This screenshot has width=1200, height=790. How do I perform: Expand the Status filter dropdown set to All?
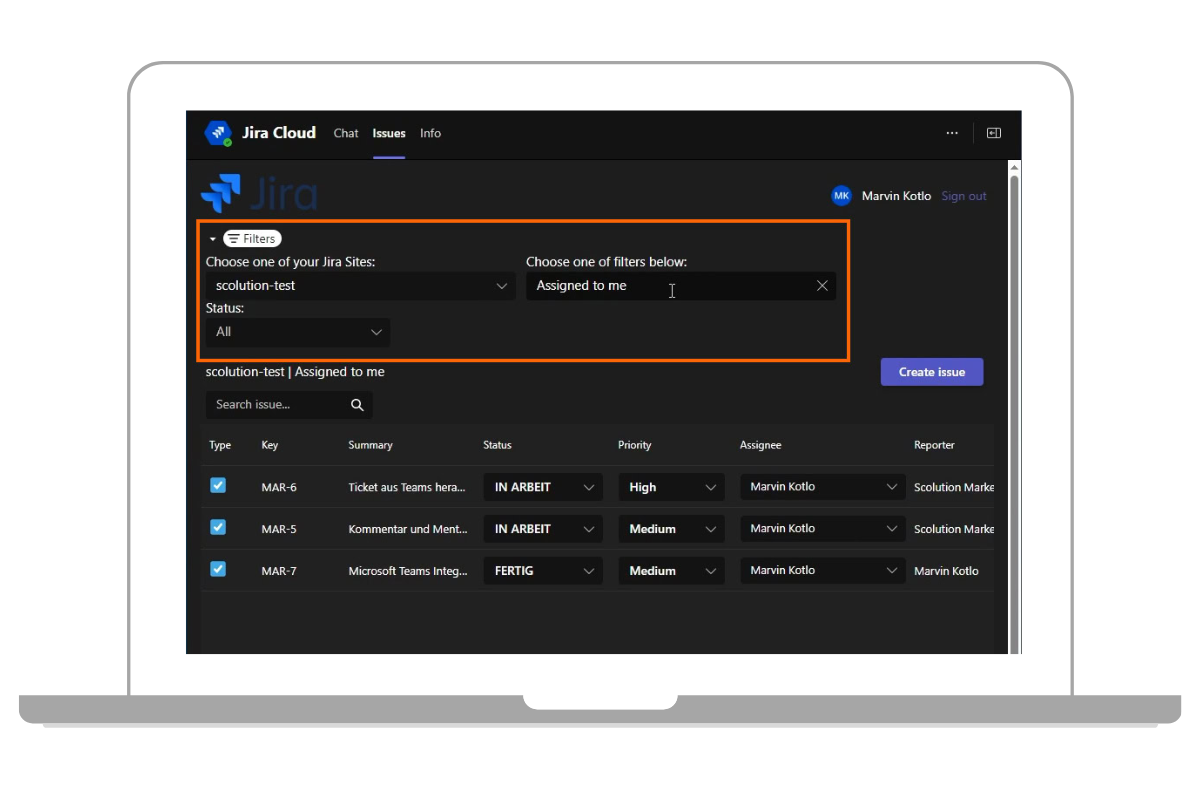(298, 332)
